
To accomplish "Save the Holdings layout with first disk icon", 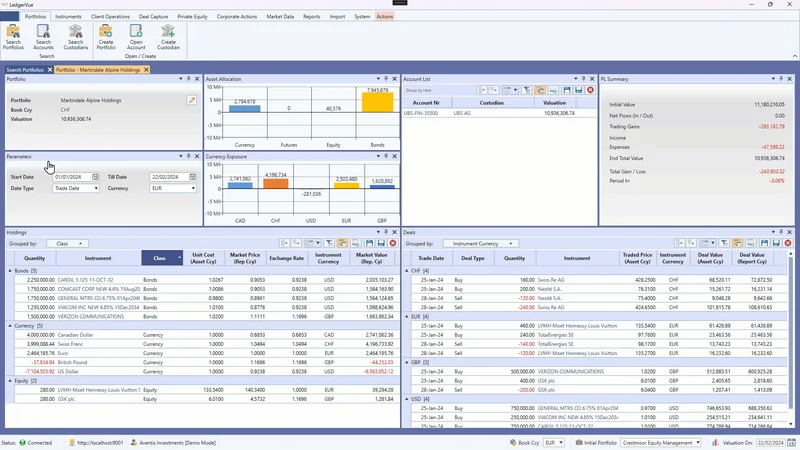I will click(x=370, y=243).
